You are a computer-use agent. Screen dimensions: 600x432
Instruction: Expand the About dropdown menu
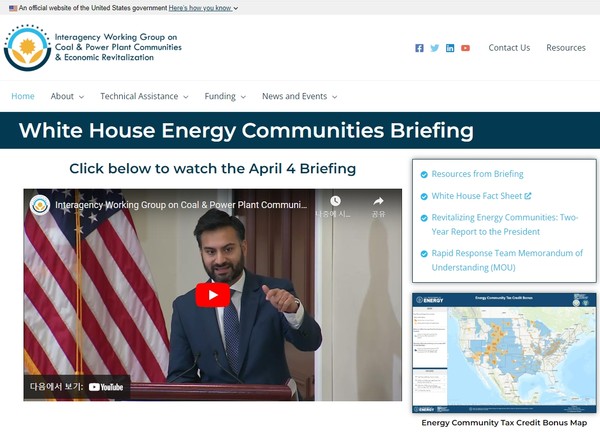pos(67,97)
